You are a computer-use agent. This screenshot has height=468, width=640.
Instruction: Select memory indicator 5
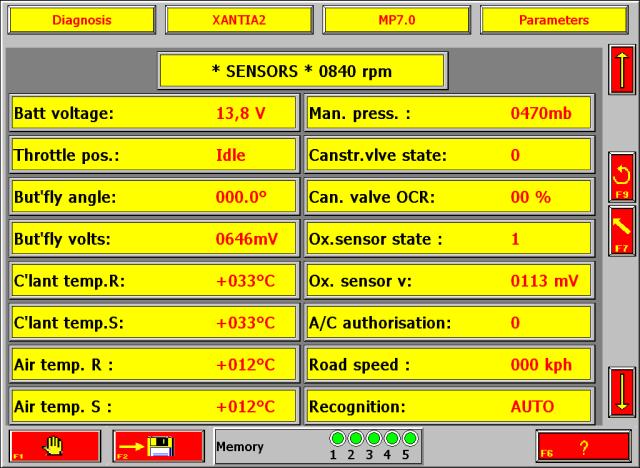click(410, 439)
